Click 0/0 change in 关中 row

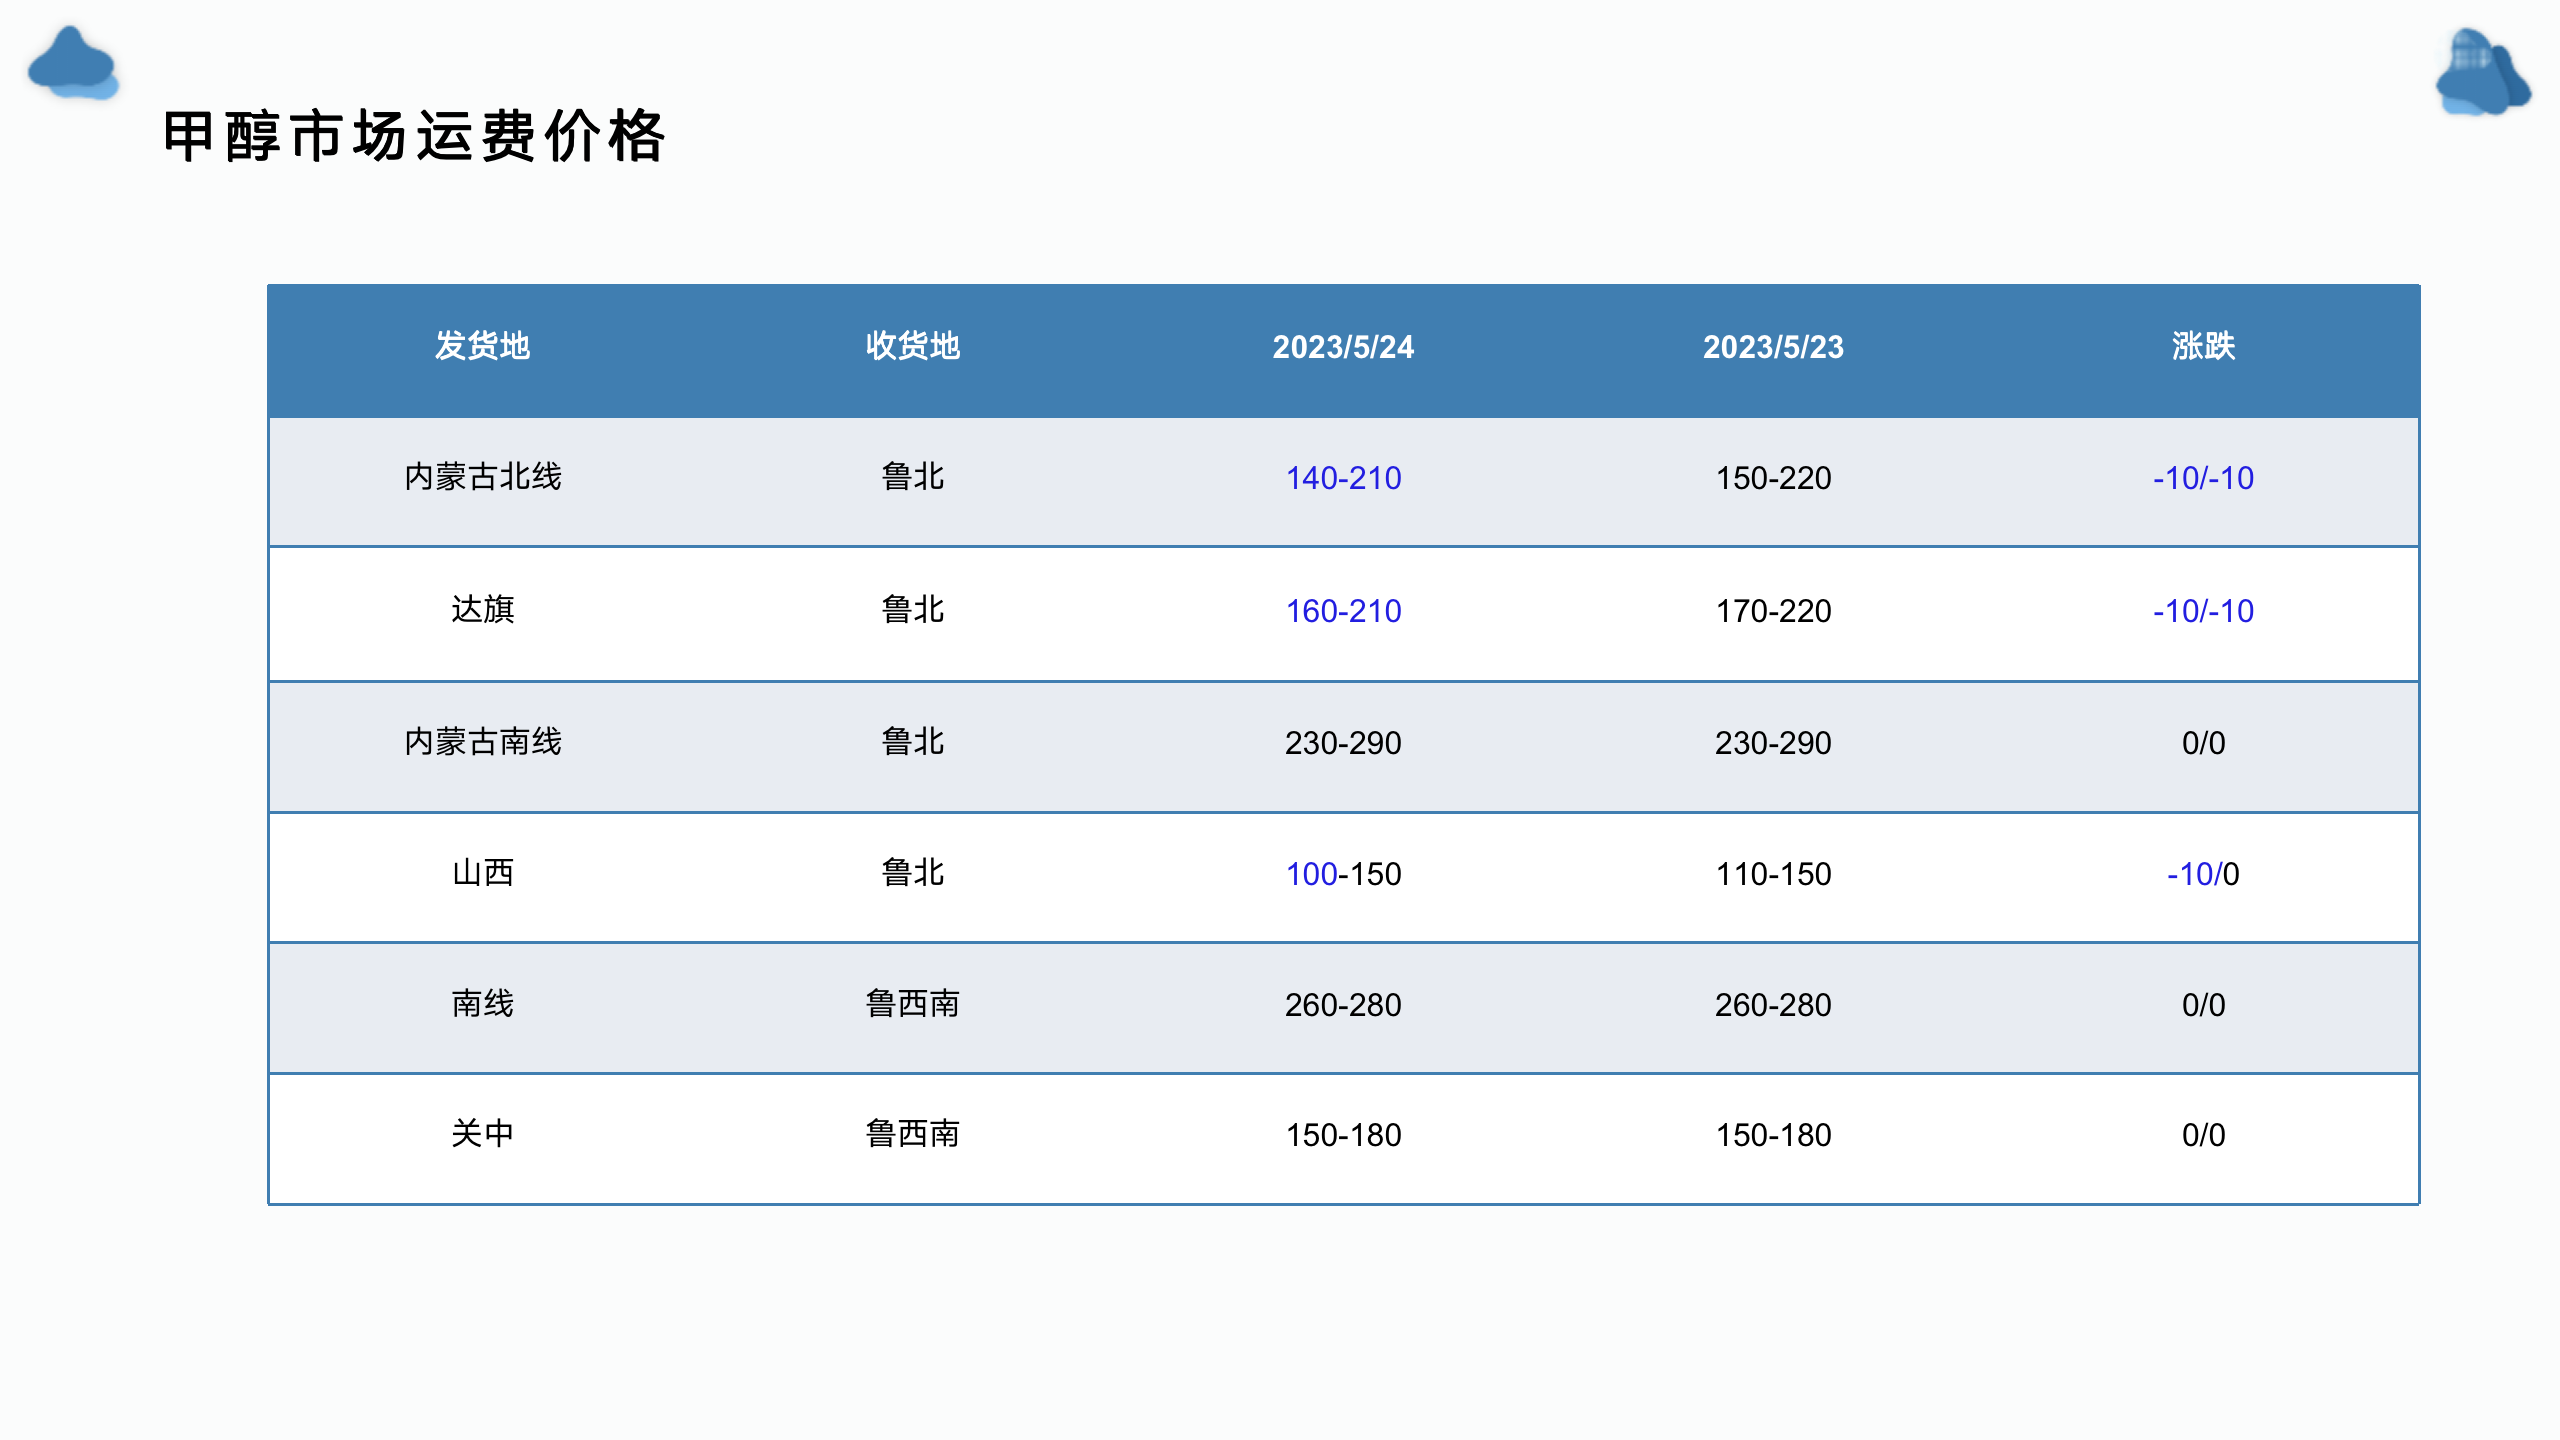(2203, 1135)
